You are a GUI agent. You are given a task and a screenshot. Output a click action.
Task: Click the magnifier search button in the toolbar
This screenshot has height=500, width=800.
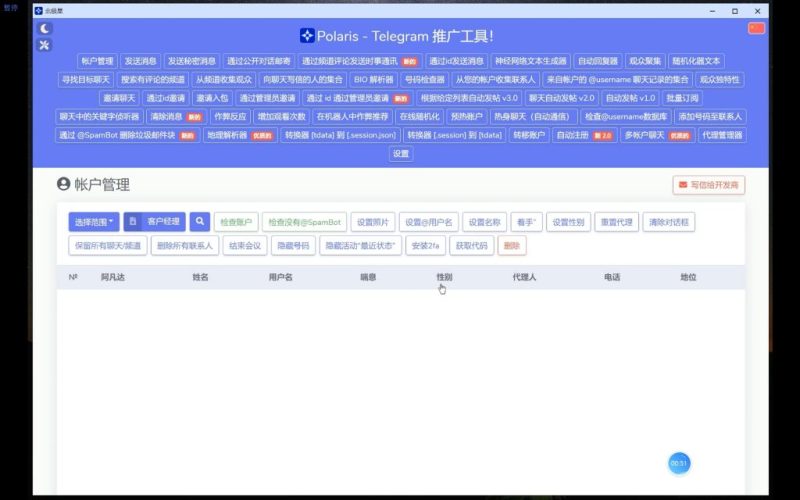coord(200,221)
